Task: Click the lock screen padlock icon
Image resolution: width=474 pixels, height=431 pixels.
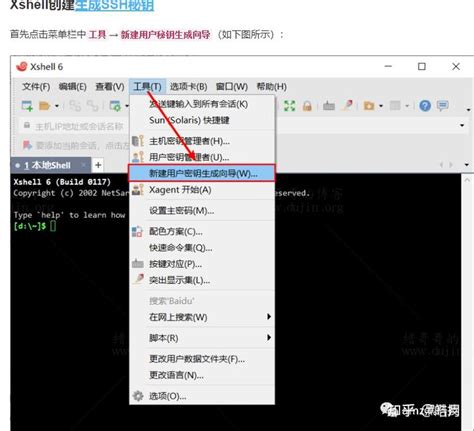Action: 307,106
